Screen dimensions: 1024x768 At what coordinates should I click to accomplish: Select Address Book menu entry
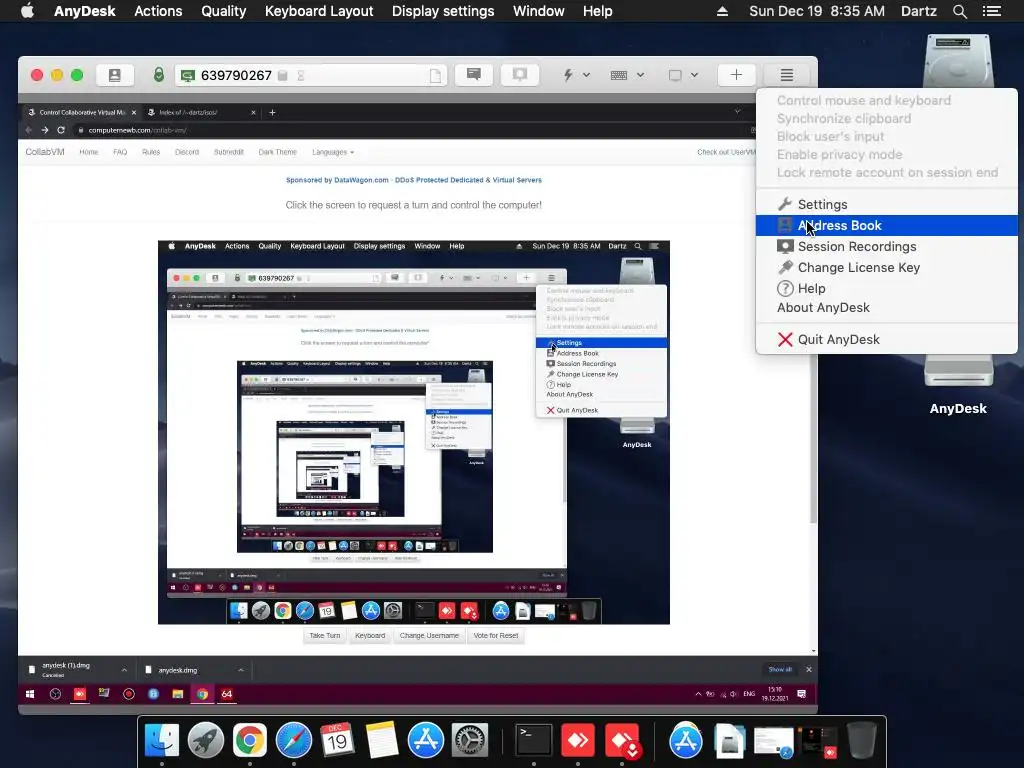[x=887, y=225]
